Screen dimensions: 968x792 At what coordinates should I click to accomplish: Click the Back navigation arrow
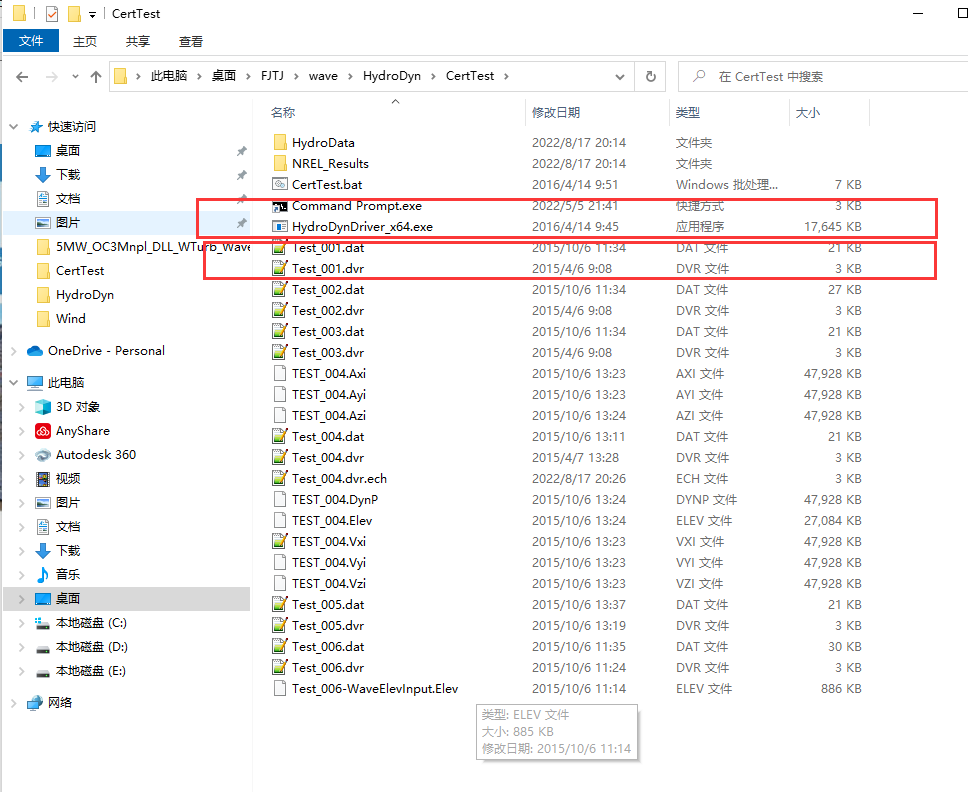coord(22,77)
